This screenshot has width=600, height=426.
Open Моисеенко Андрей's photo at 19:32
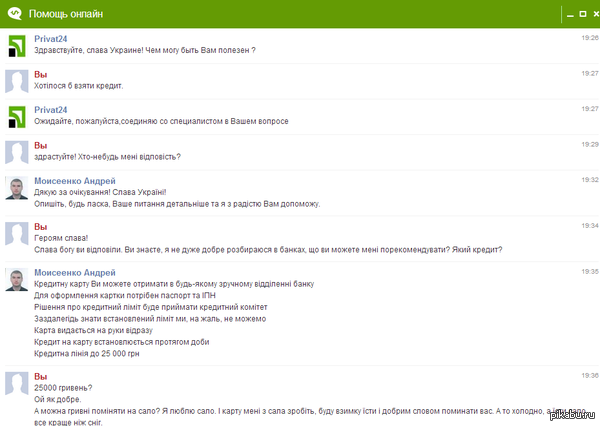(x=16, y=188)
